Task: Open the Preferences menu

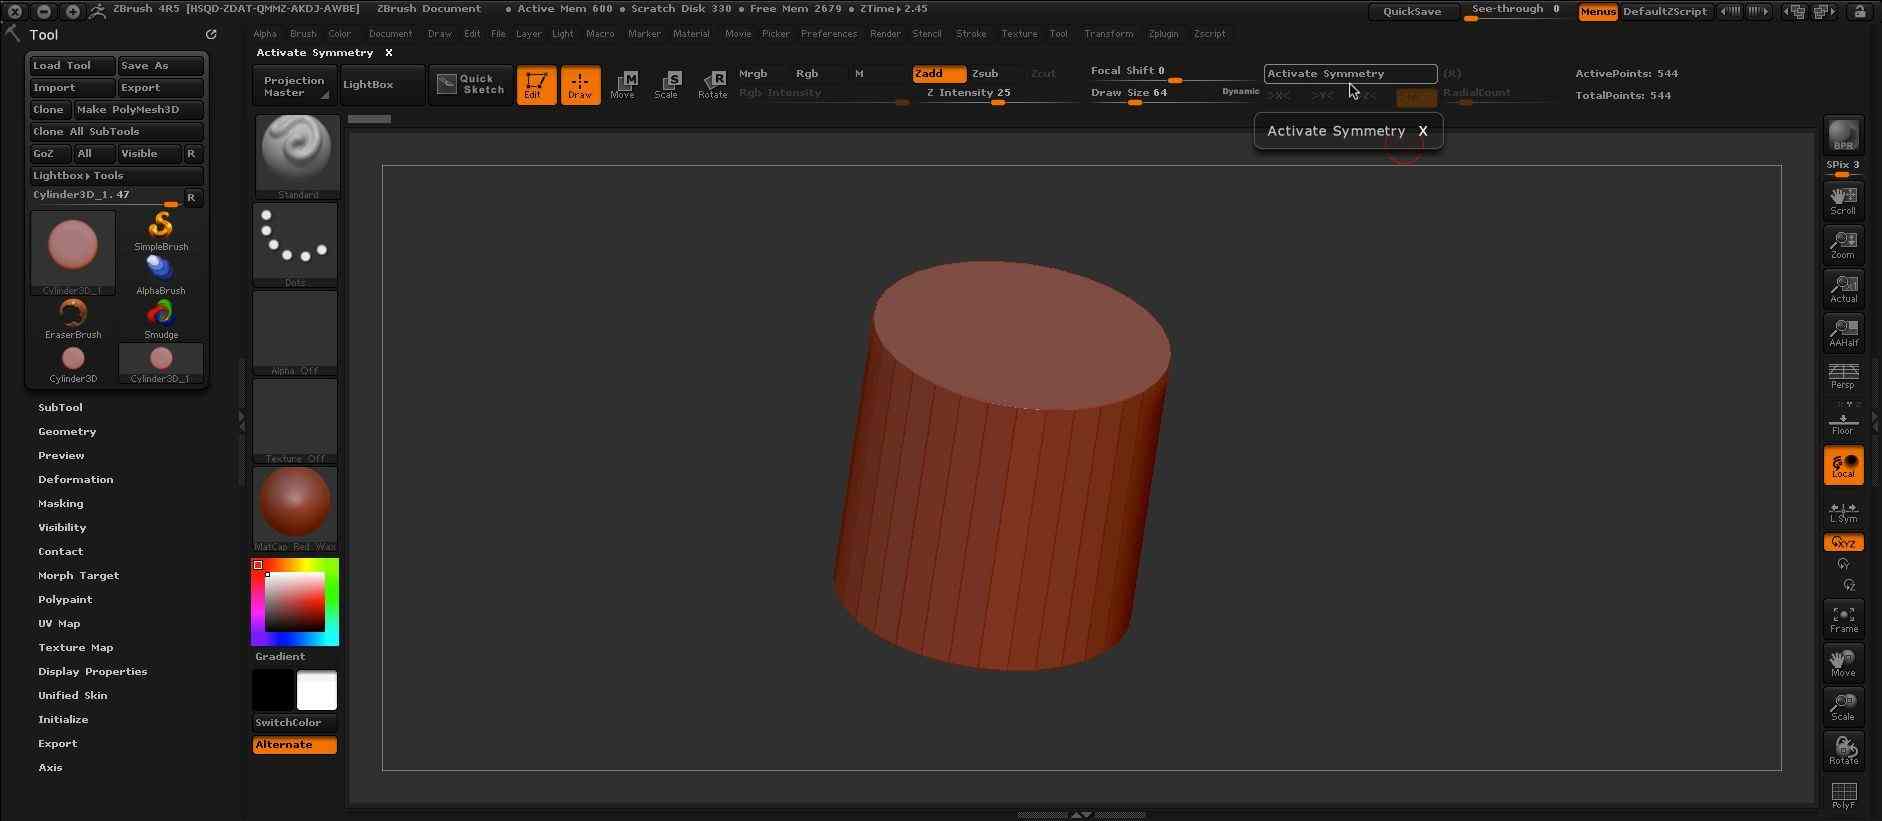Action: (x=828, y=34)
